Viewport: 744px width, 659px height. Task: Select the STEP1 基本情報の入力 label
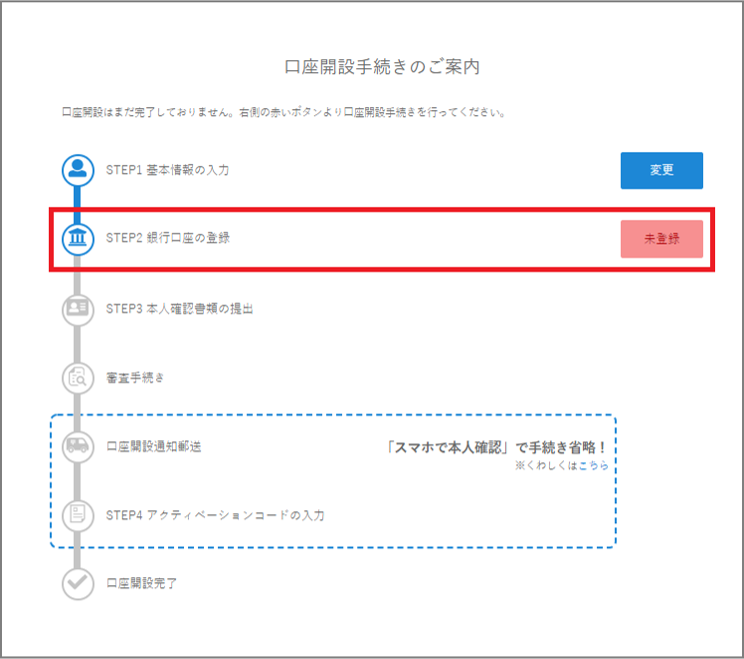point(167,170)
